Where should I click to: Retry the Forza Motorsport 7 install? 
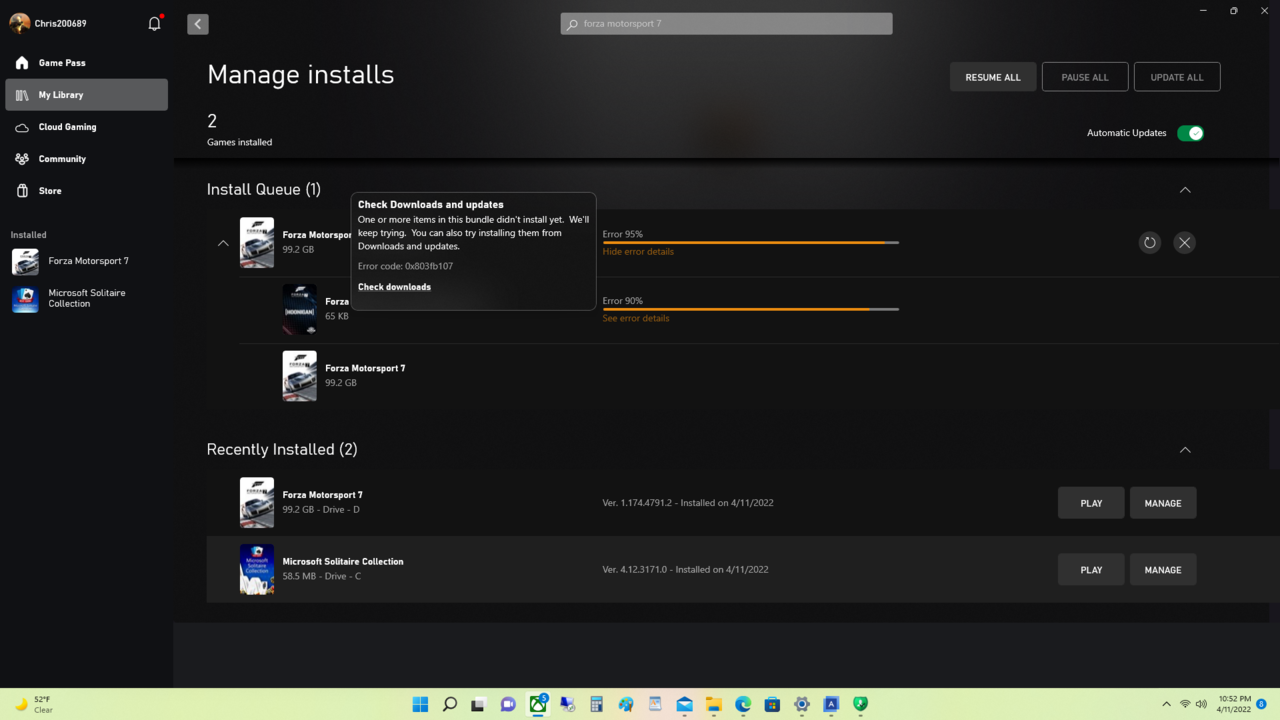[1149, 243]
